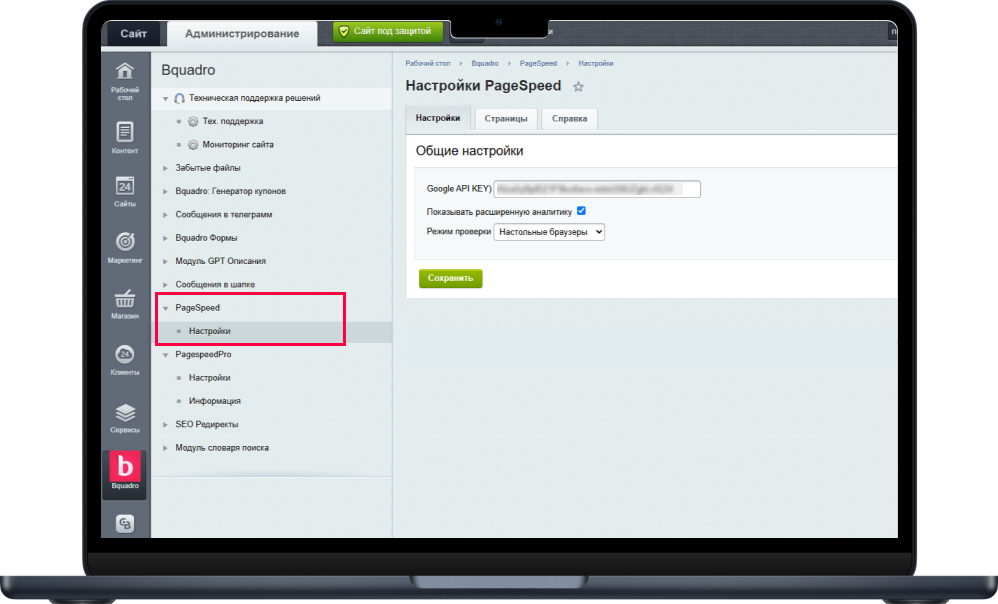Open the Контент sidebar section
This screenshot has height=604, width=998.
pos(125,137)
